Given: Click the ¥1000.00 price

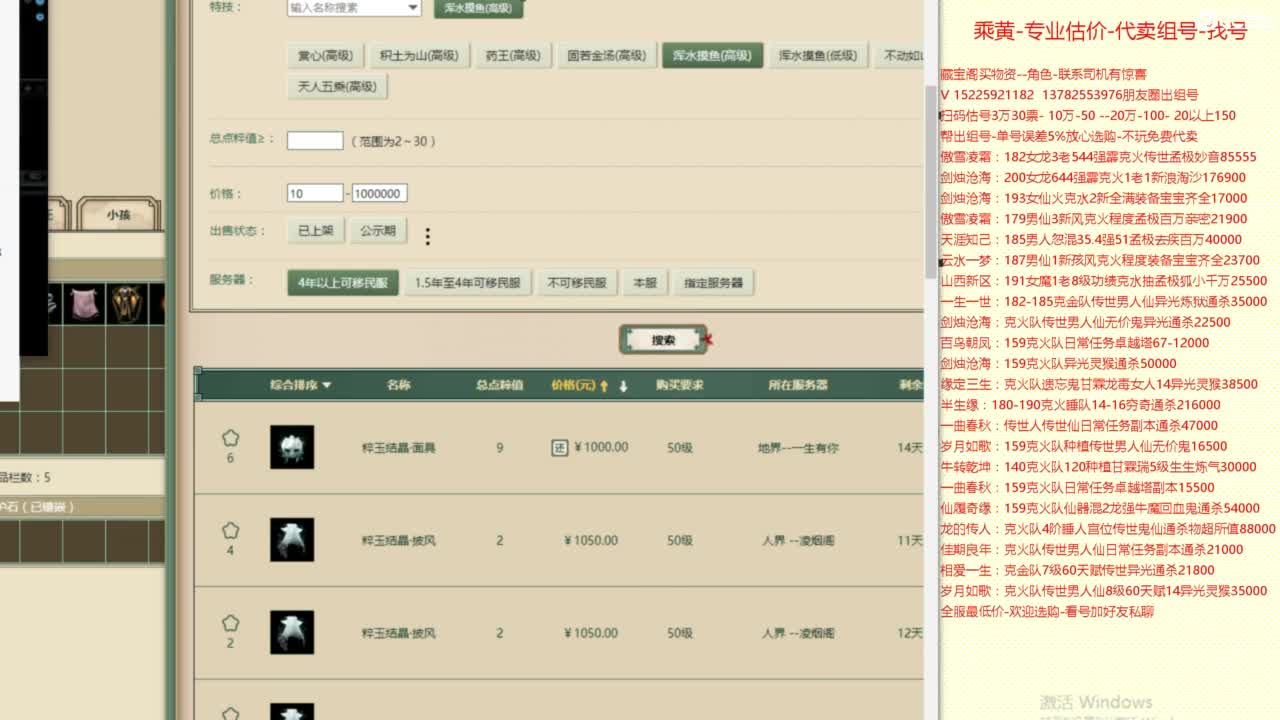Looking at the screenshot, I should tap(601, 448).
